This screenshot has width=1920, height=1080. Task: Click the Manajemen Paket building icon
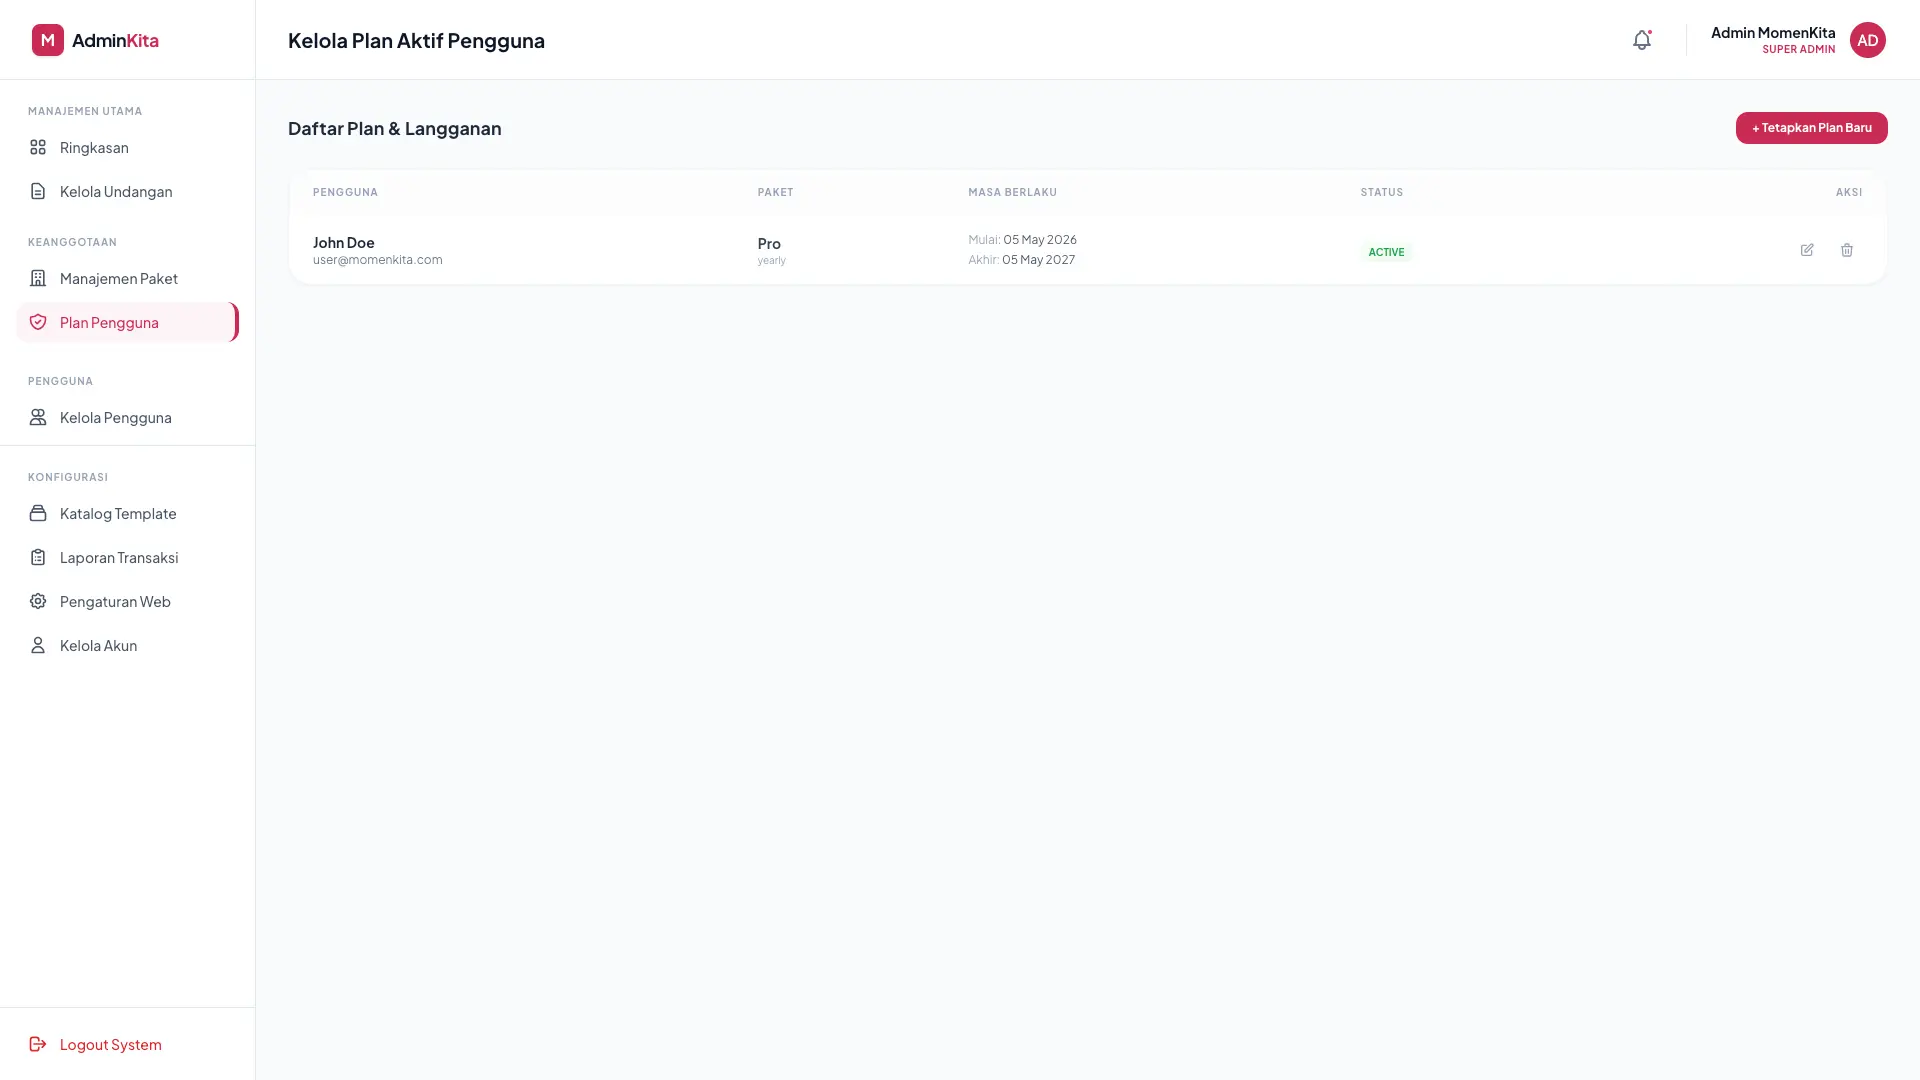pyautogui.click(x=38, y=278)
